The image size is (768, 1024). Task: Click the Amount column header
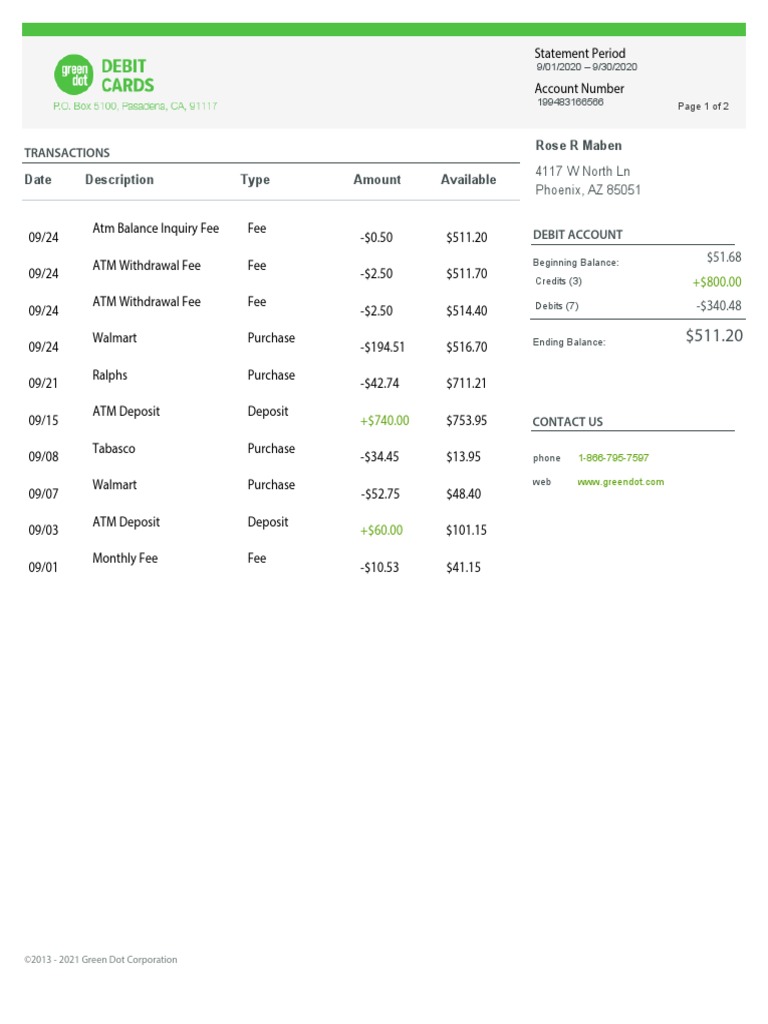coord(377,180)
